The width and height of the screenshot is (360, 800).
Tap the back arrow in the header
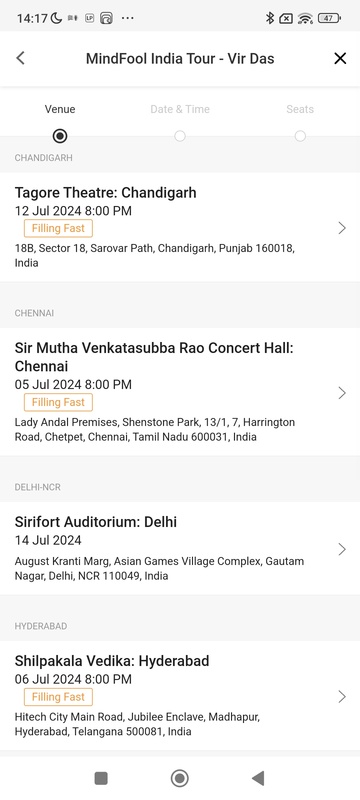[x=20, y=58]
